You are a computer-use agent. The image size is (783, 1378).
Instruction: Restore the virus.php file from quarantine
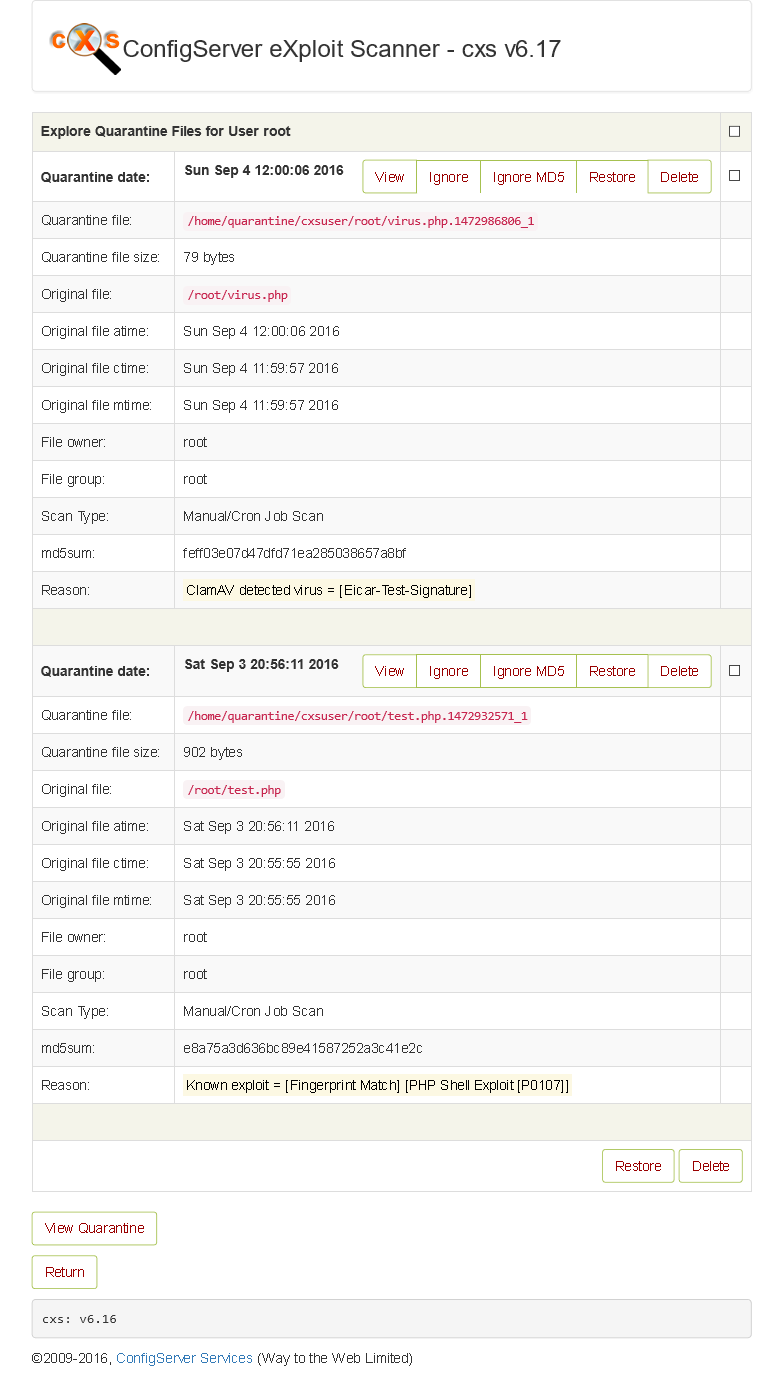pos(612,177)
